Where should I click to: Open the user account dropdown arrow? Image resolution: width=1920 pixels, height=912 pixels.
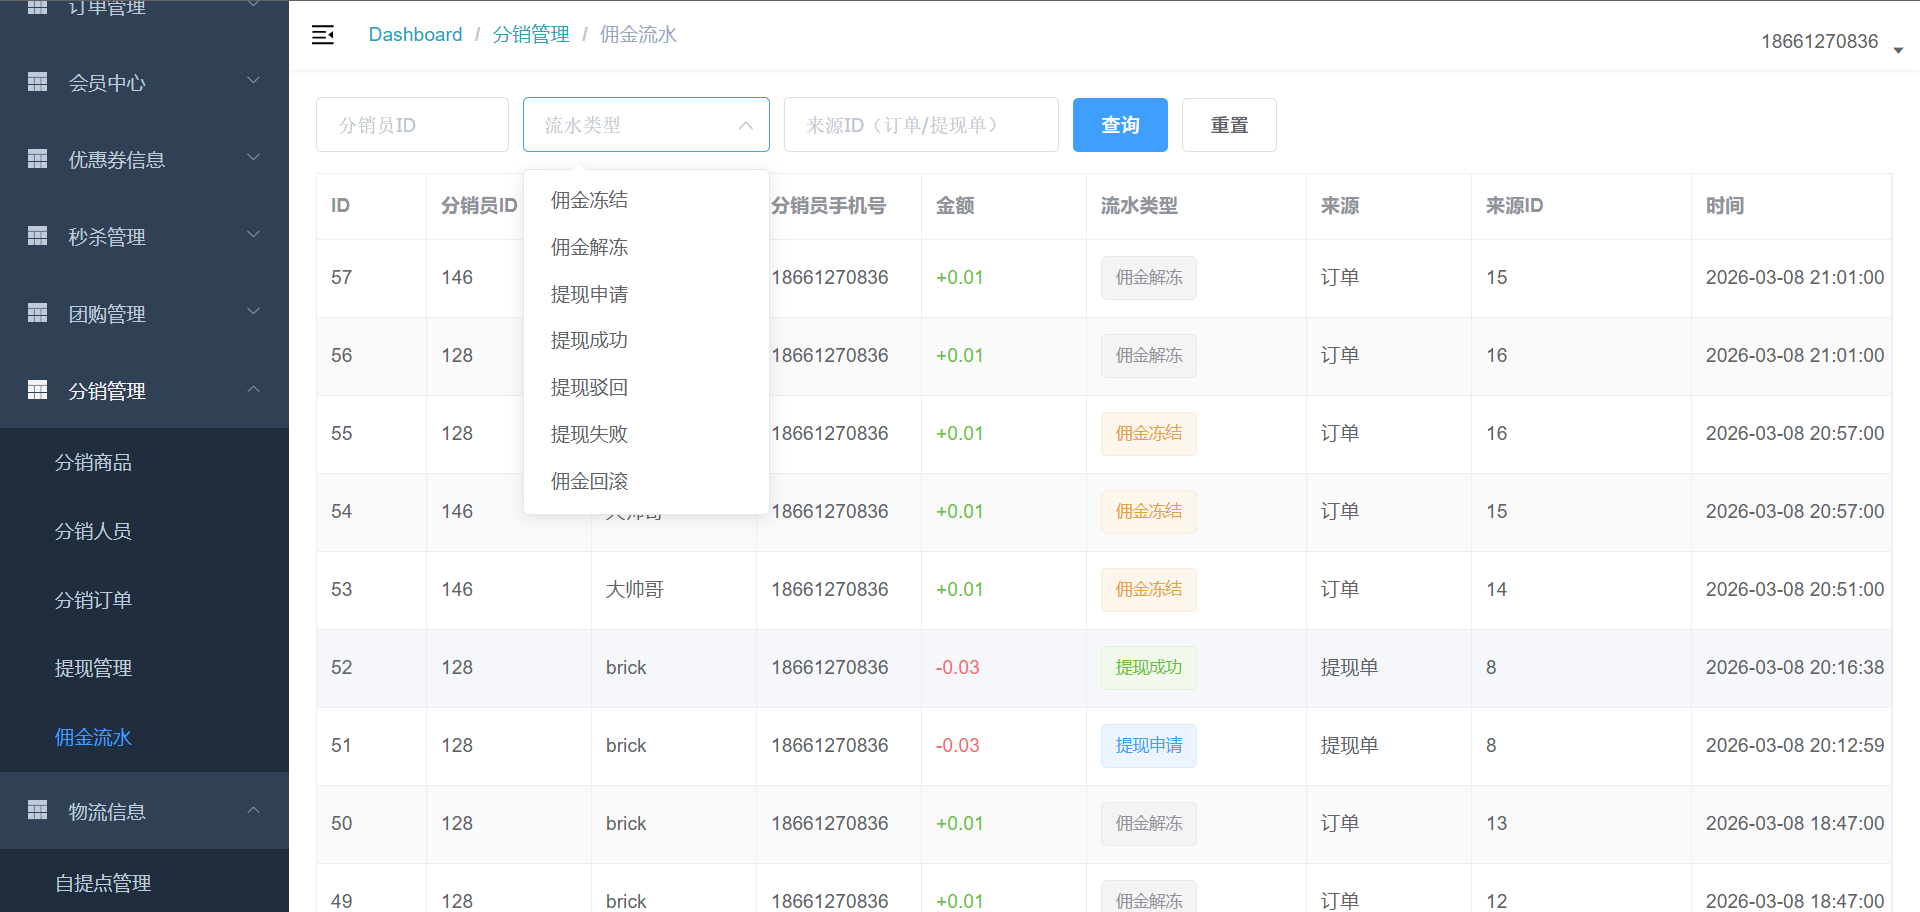[x=1897, y=49]
